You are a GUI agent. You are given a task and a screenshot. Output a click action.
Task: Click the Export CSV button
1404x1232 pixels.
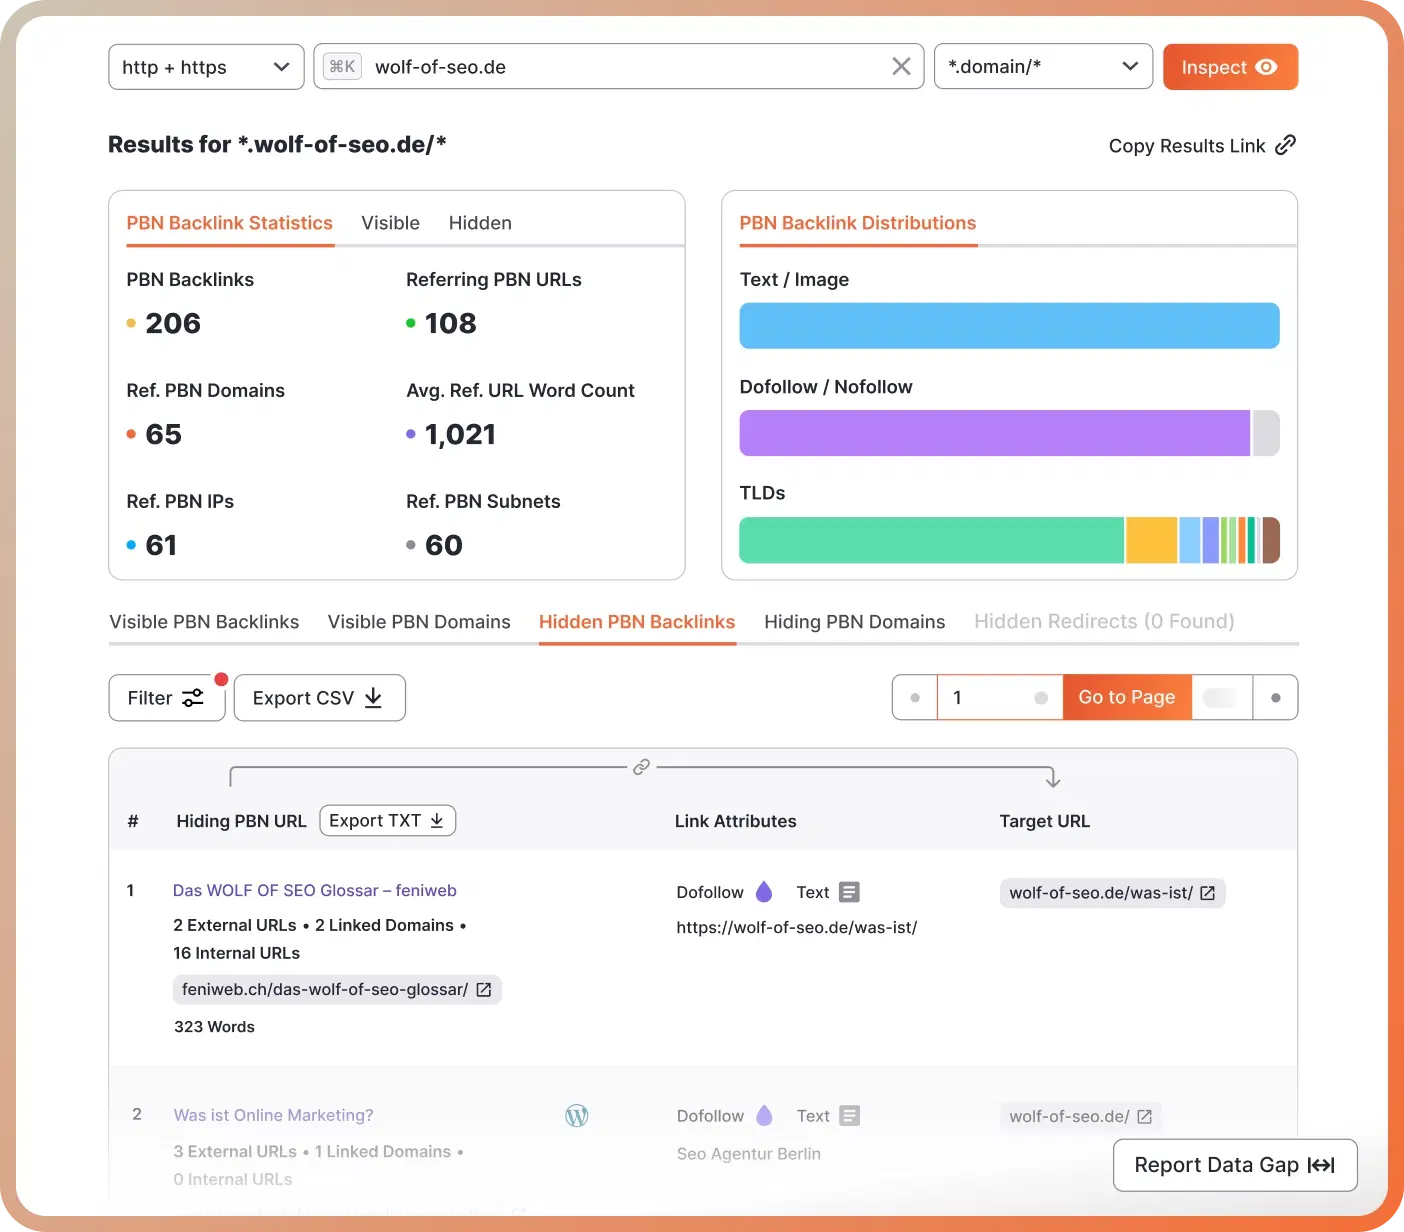(319, 698)
